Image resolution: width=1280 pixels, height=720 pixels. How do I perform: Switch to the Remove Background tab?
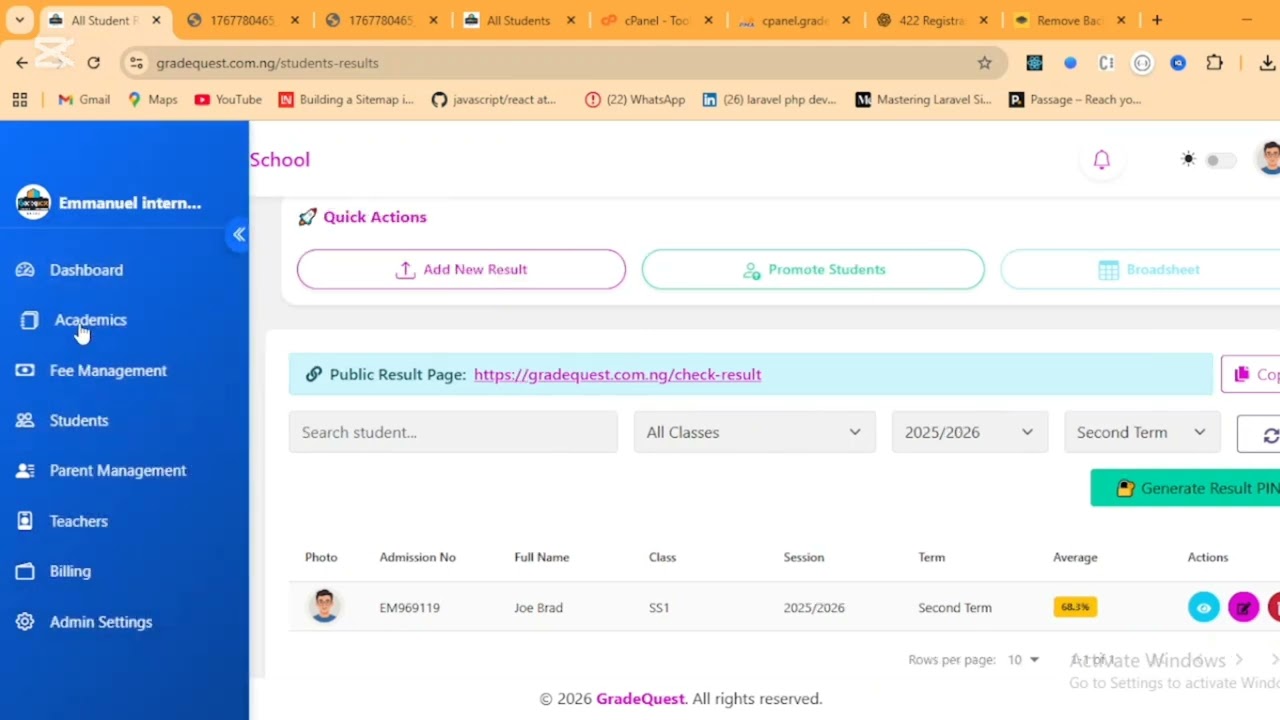coord(1069,20)
